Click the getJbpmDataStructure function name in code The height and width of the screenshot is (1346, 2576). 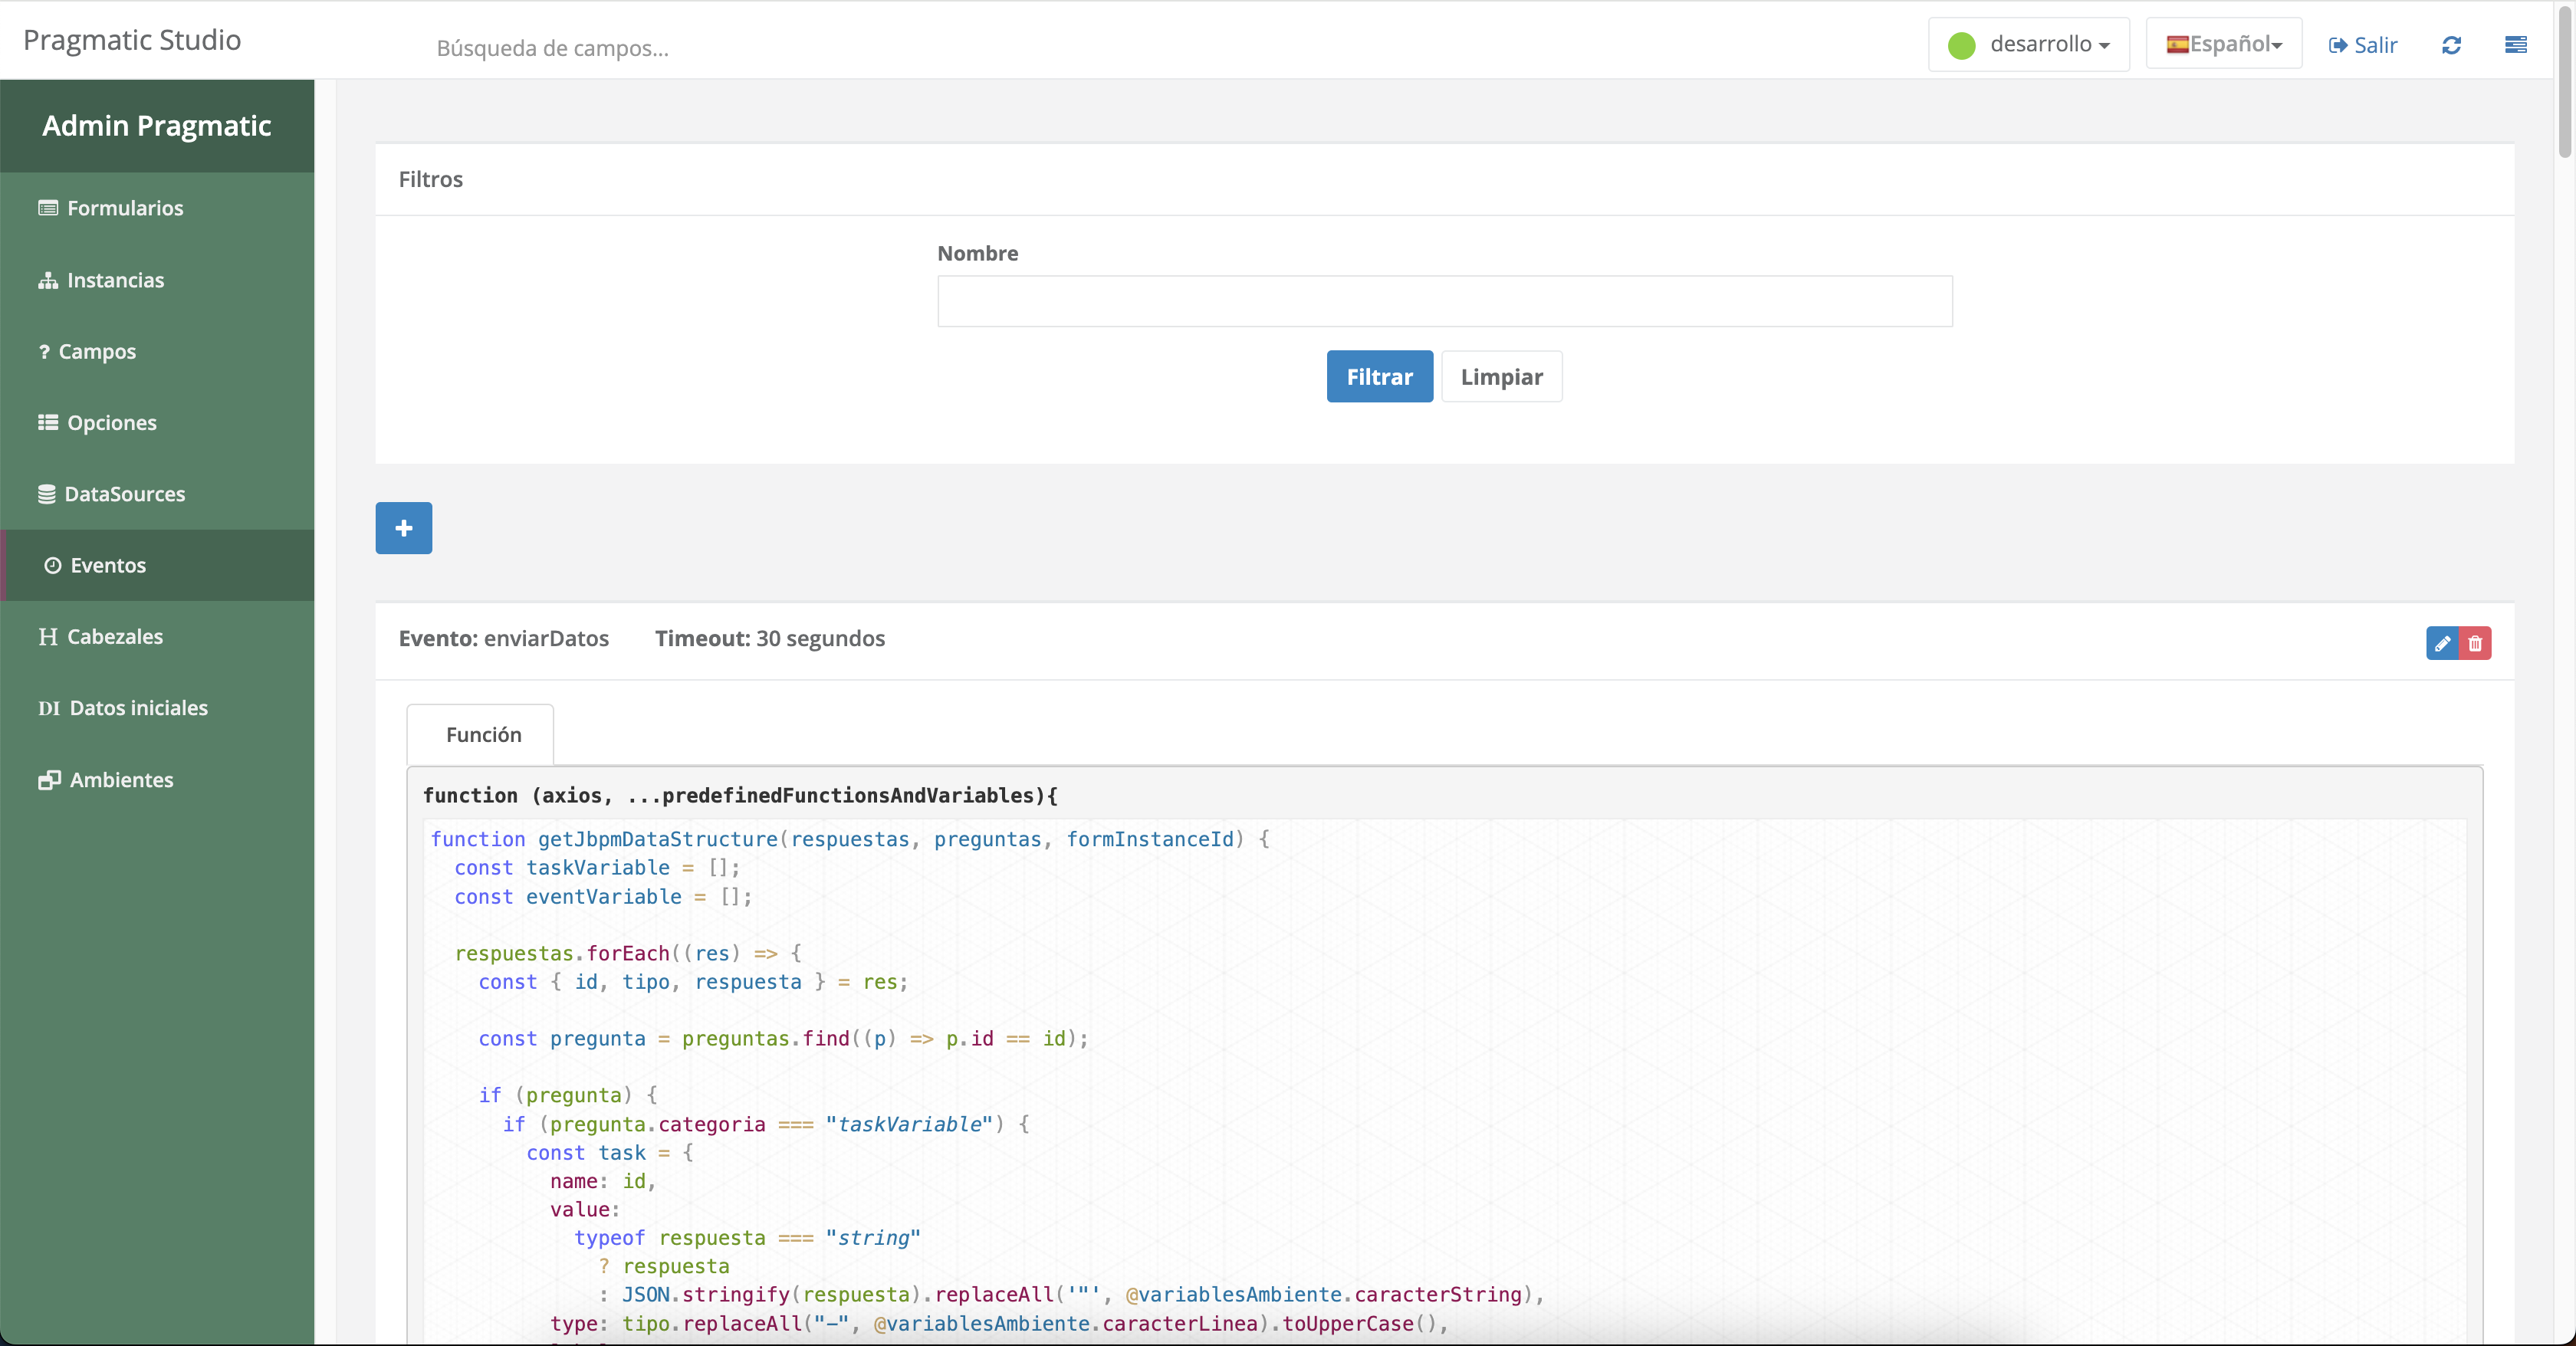tap(658, 839)
